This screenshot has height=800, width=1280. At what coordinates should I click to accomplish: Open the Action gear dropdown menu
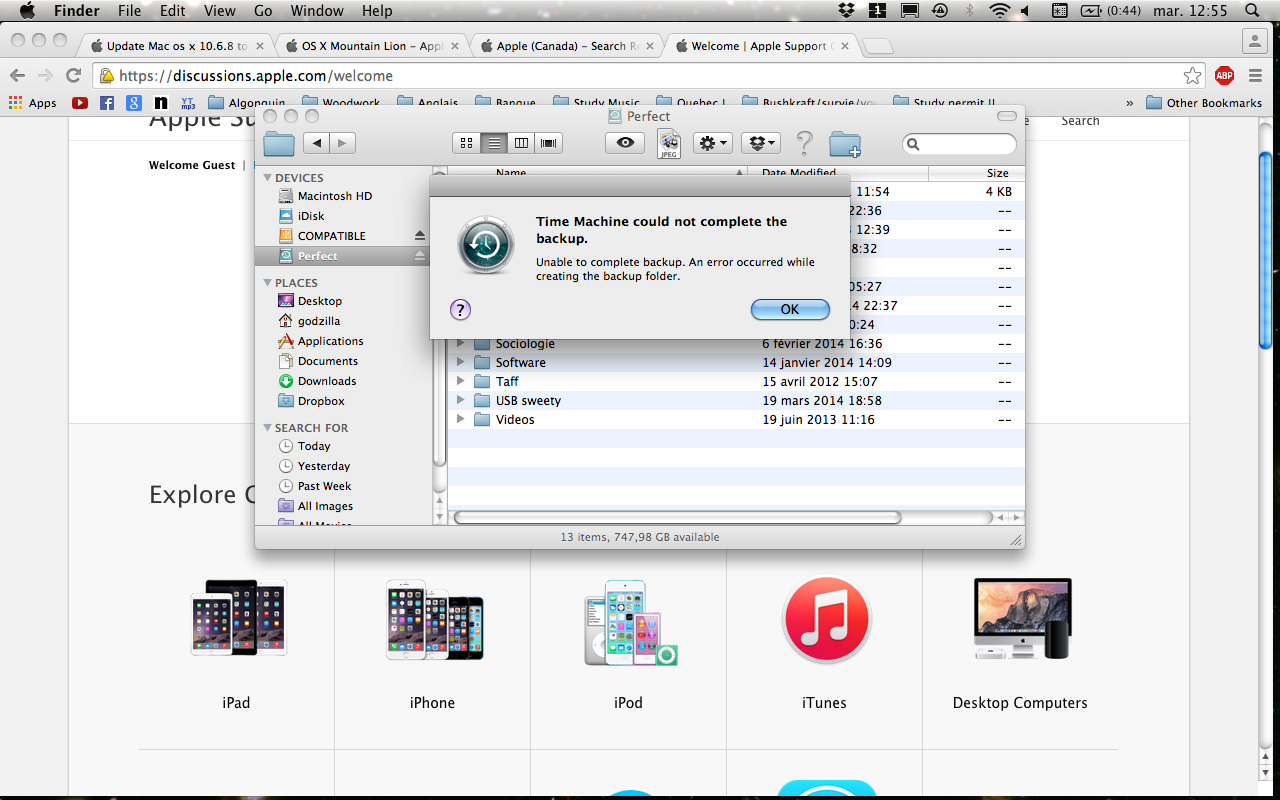point(713,143)
